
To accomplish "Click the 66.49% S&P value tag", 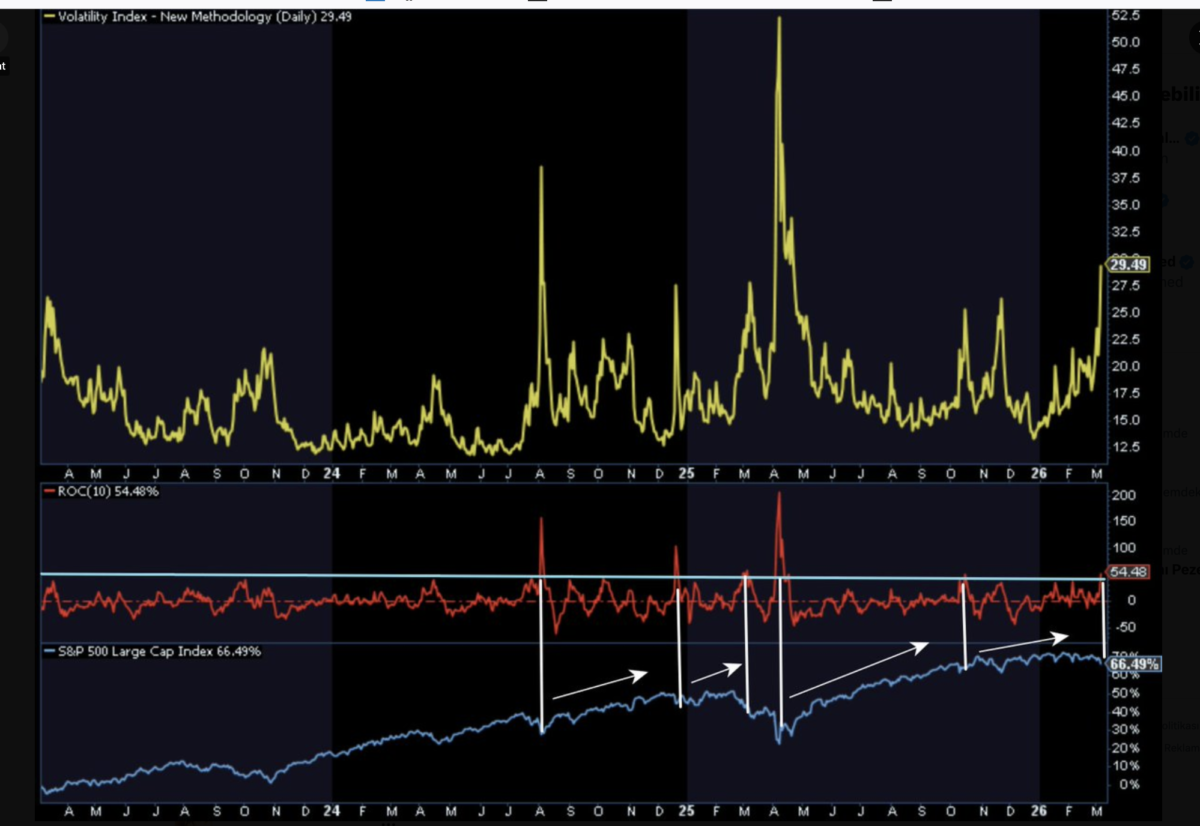I will 1134,664.
